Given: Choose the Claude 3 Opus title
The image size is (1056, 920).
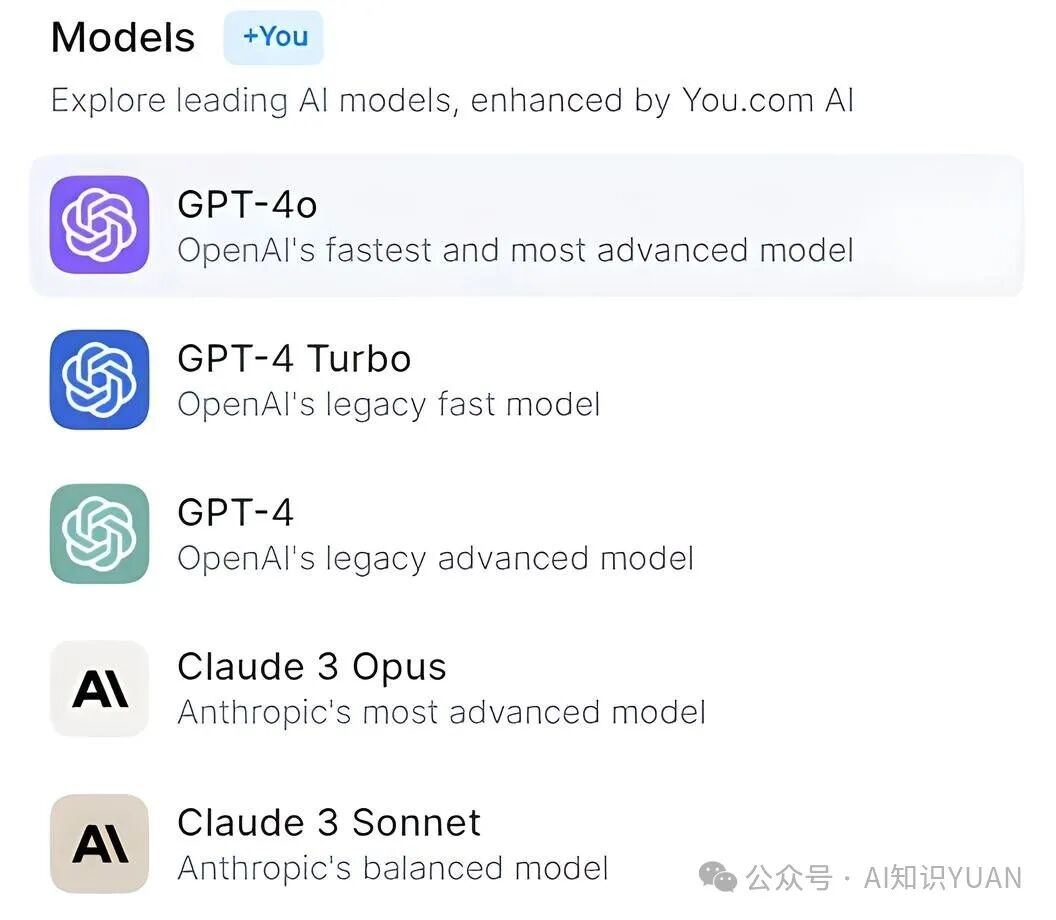Looking at the screenshot, I should 311,666.
